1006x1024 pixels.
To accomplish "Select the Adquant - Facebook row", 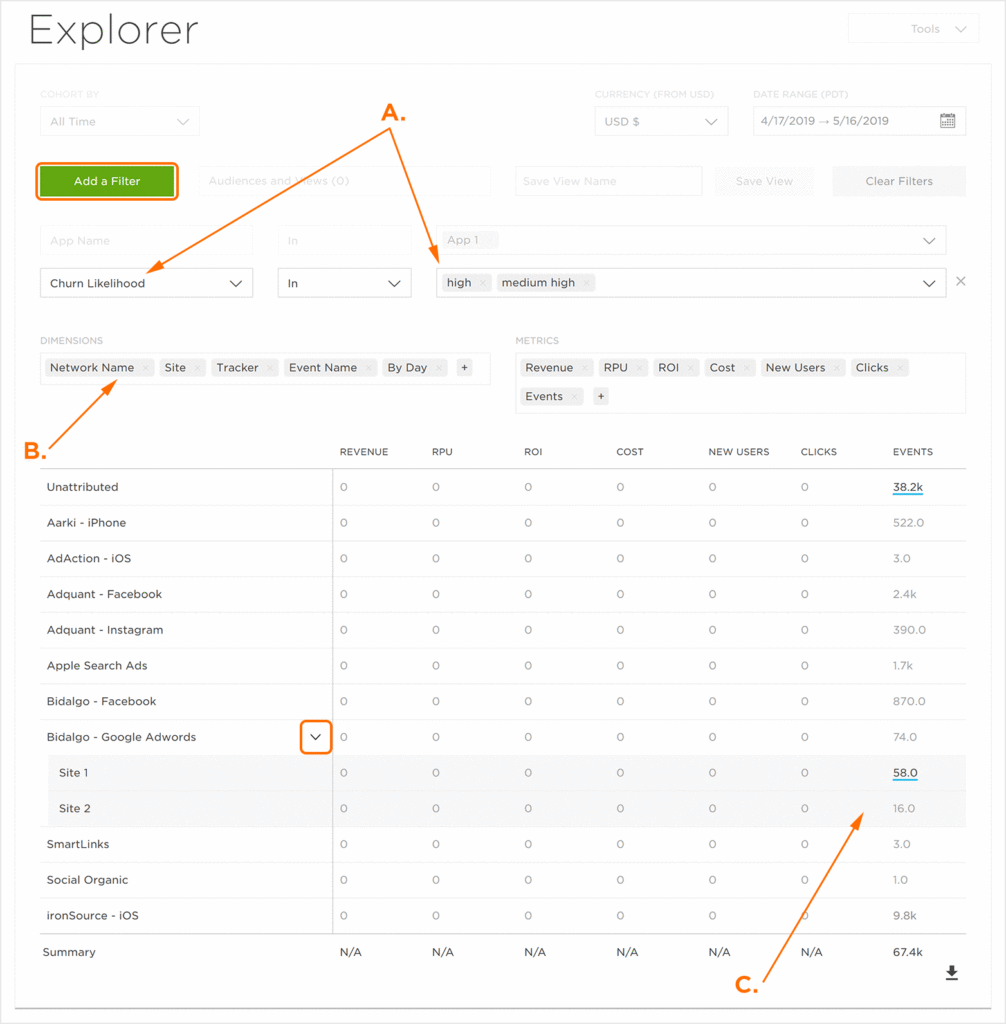I will coord(503,594).
